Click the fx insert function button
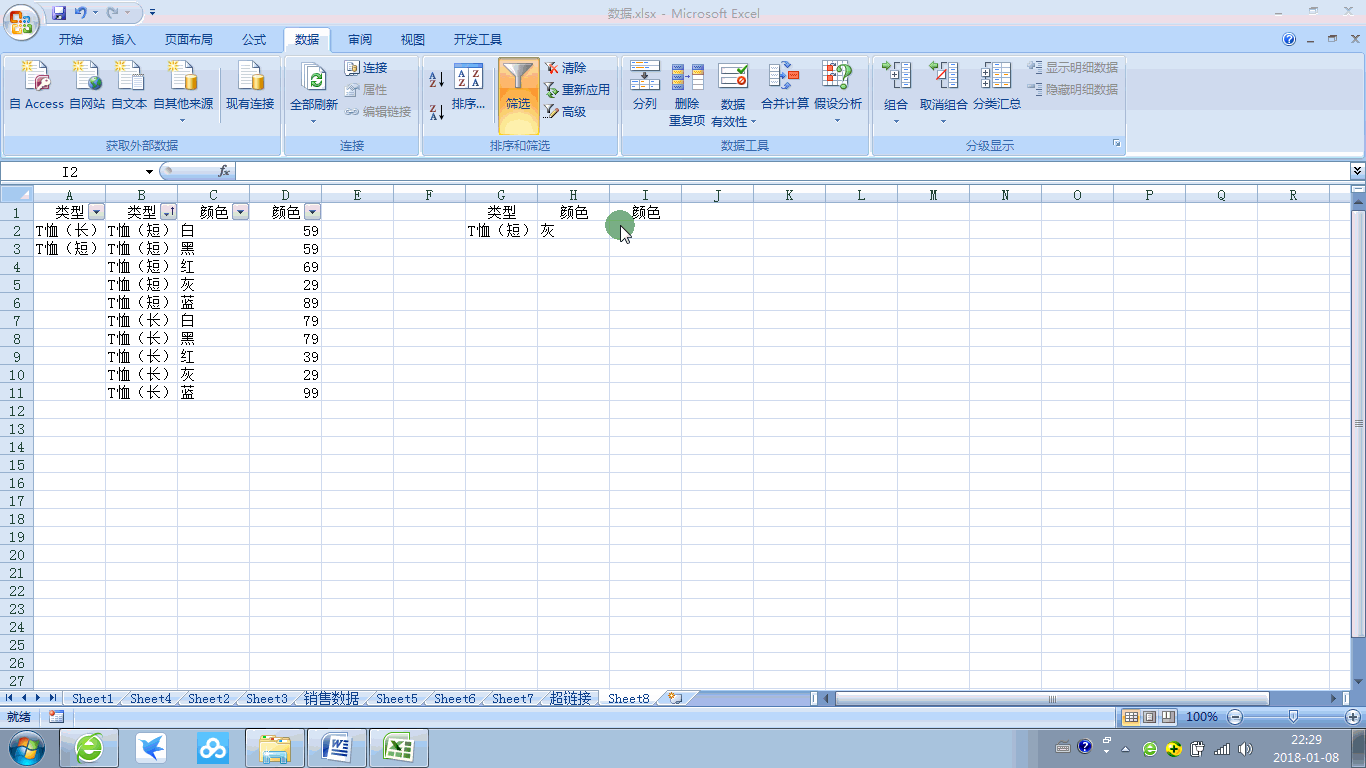The image size is (1366, 768). [225, 172]
